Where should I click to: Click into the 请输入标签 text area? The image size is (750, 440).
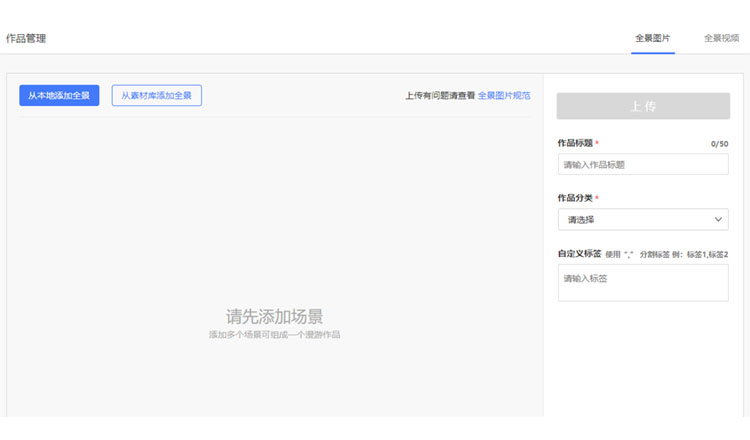643,282
